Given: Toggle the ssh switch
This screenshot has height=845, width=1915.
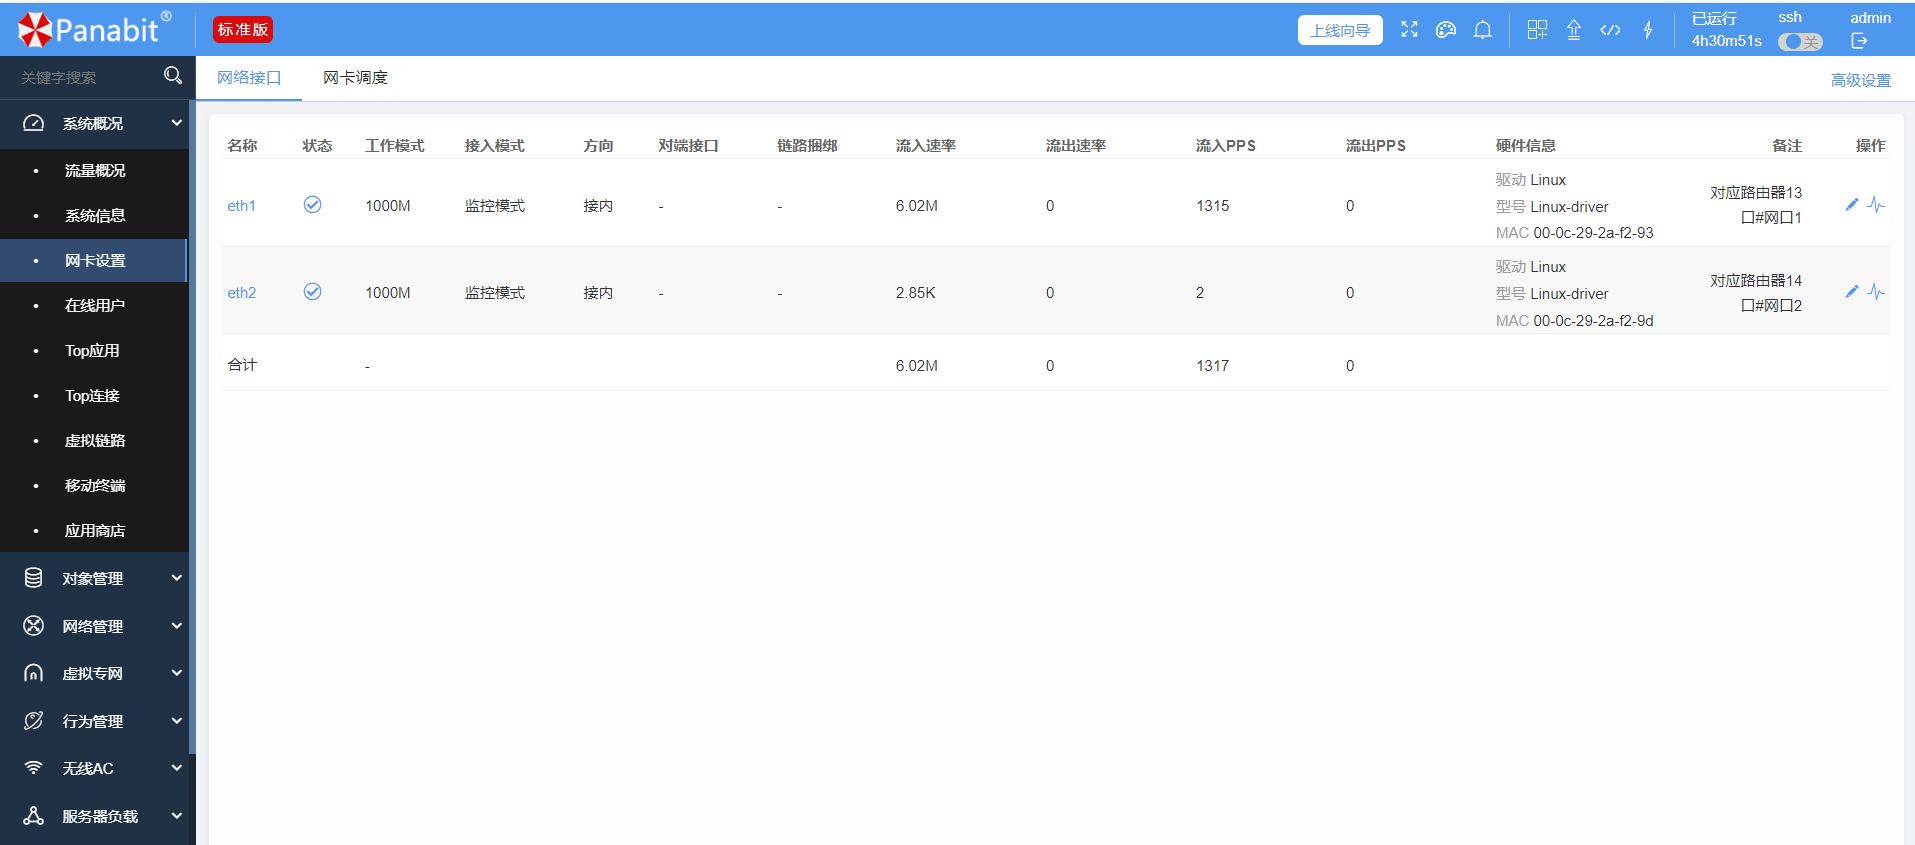Looking at the screenshot, I should (1799, 42).
